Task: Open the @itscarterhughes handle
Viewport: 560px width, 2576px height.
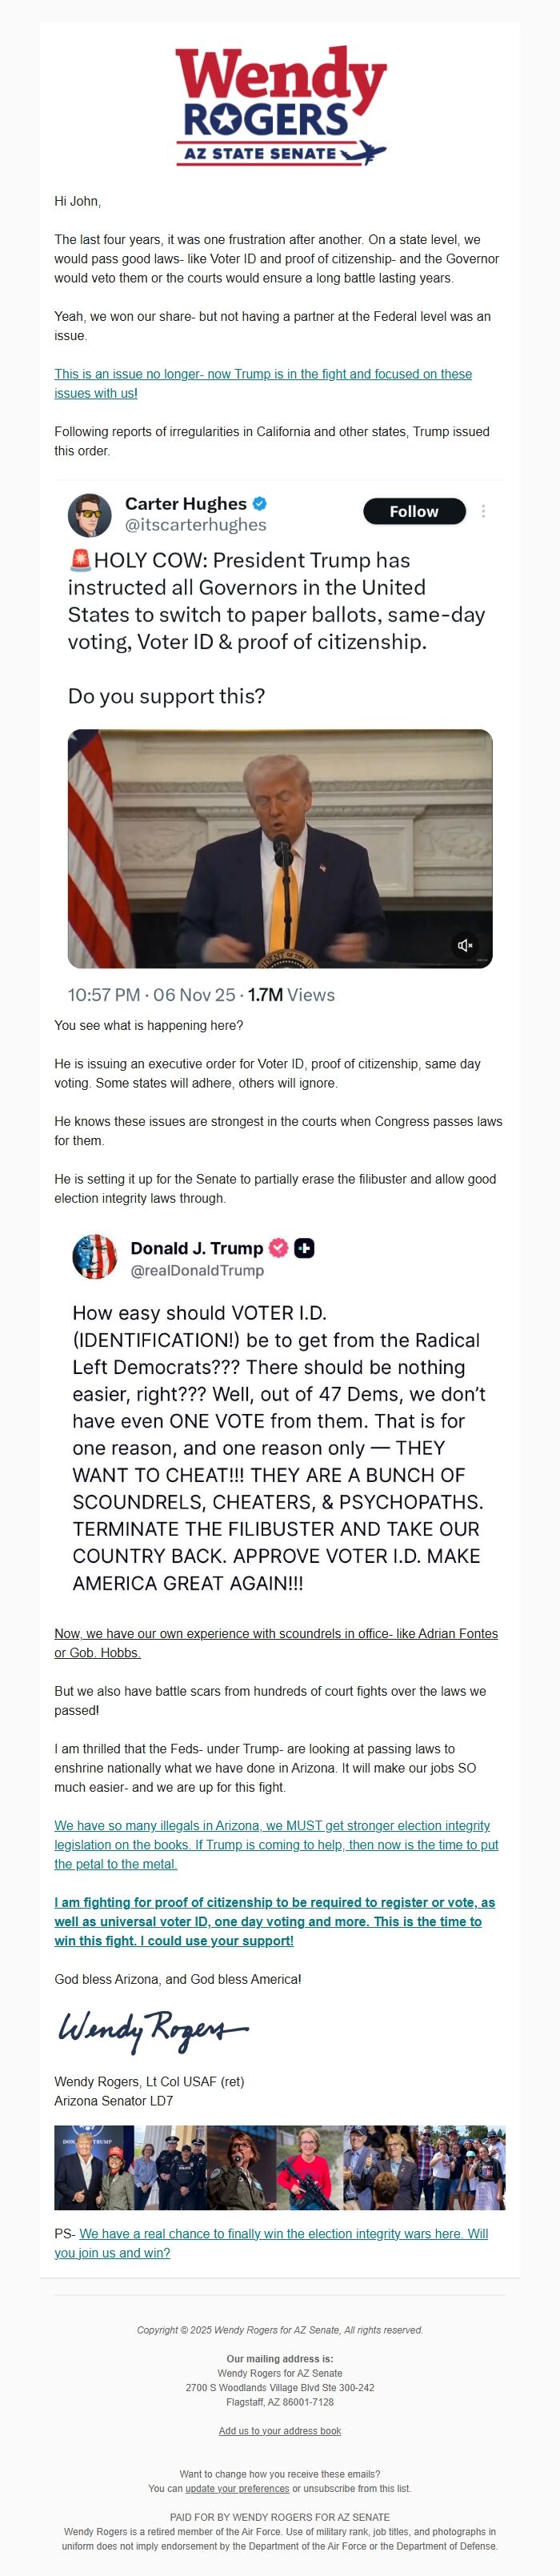Action: point(195,525)
